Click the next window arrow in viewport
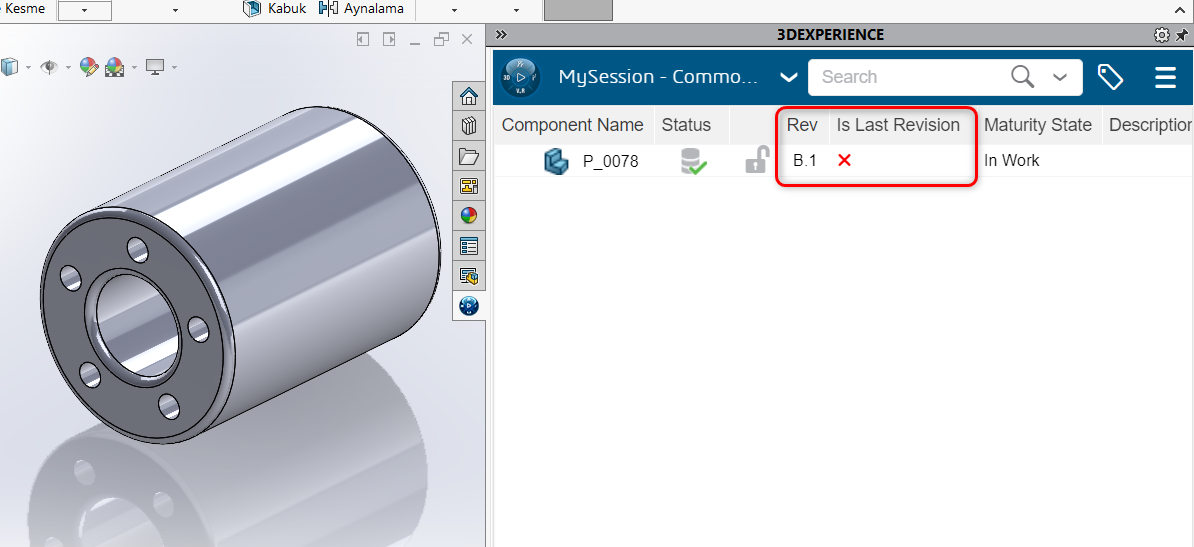Image resolution: width=1194 pixels, height=547 pixels. (x=389, y=40)
